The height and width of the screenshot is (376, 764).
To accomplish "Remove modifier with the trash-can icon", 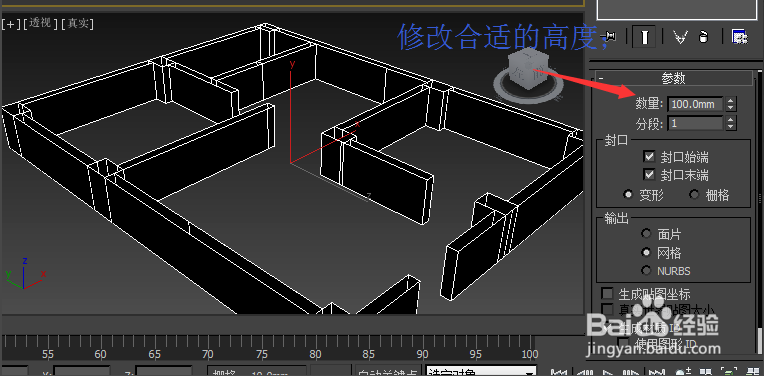I will pyautogui.click(x=703, y=37).
